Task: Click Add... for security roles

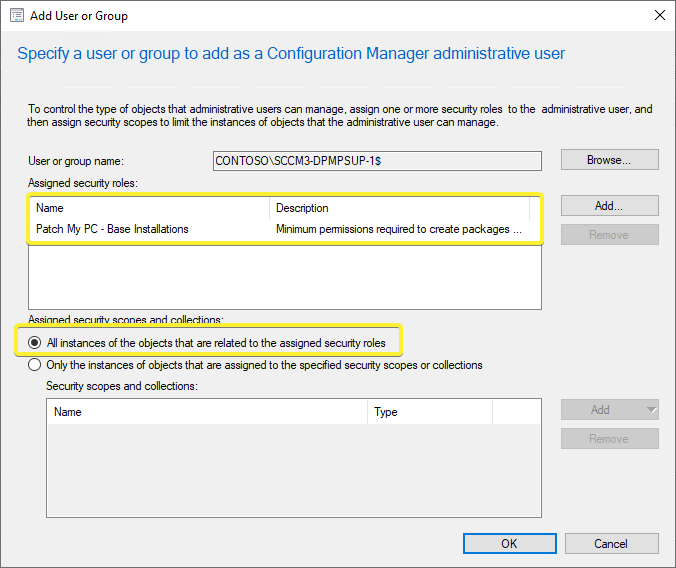Action: [x=610, y=206]
